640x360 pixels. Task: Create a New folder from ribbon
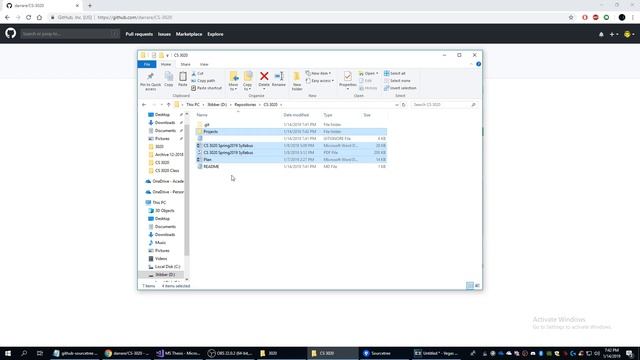[297, 81]
